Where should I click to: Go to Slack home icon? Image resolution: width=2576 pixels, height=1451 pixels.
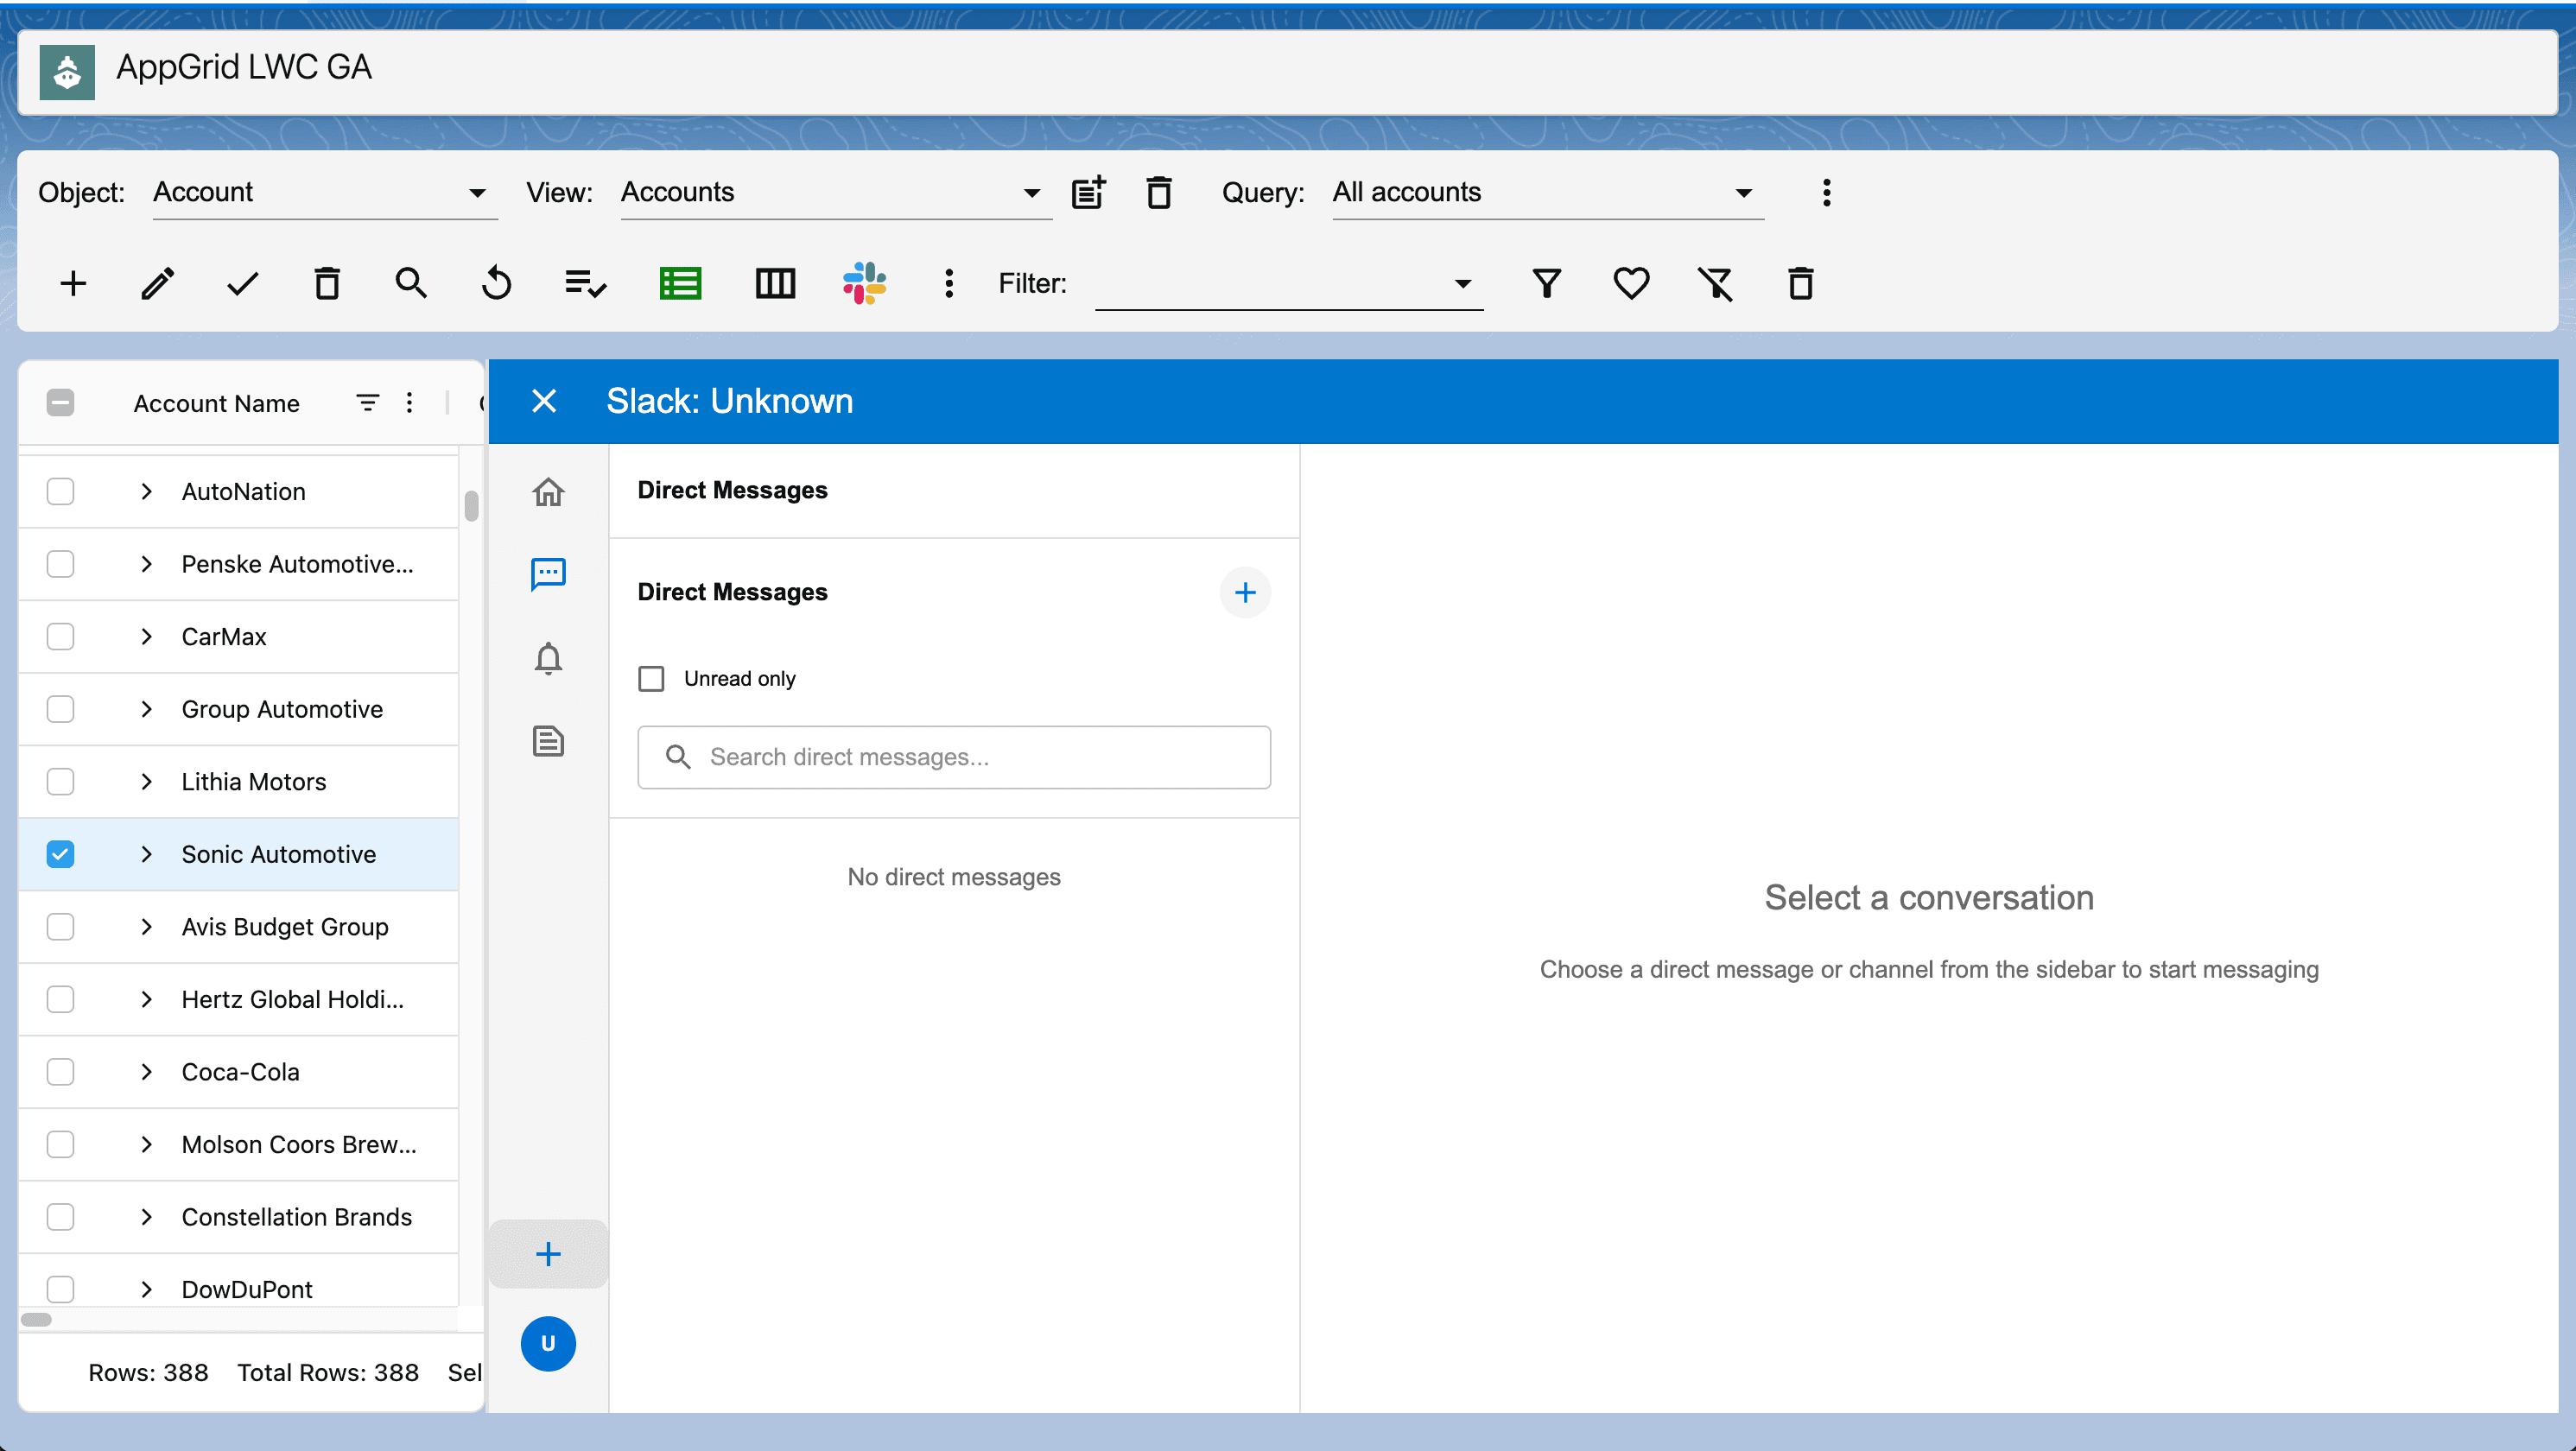[x=548, y=491]
